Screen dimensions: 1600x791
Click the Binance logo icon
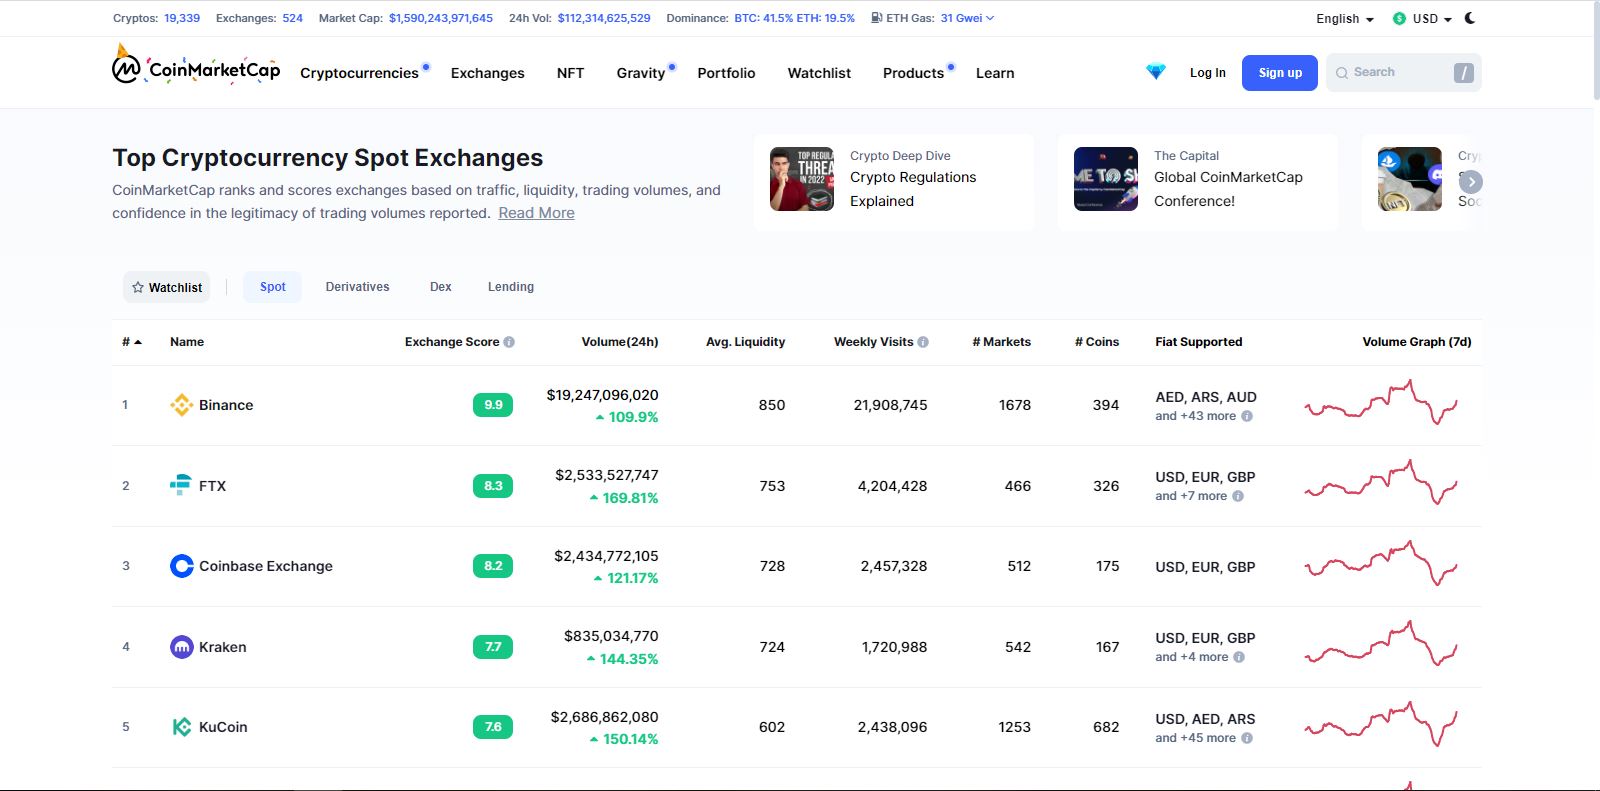[x=181, y=405]
